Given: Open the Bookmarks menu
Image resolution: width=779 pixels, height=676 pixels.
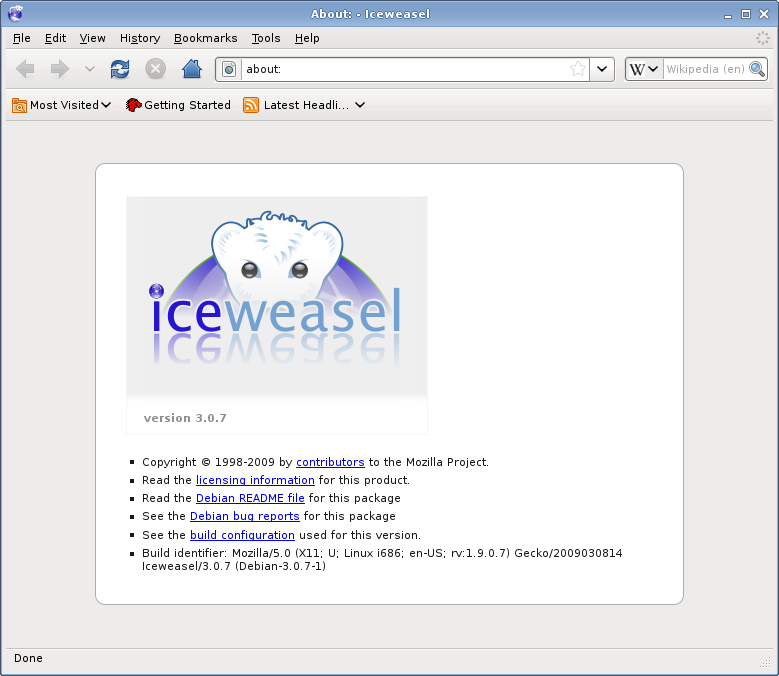Looking at the screenshot, I should point(205,38).
